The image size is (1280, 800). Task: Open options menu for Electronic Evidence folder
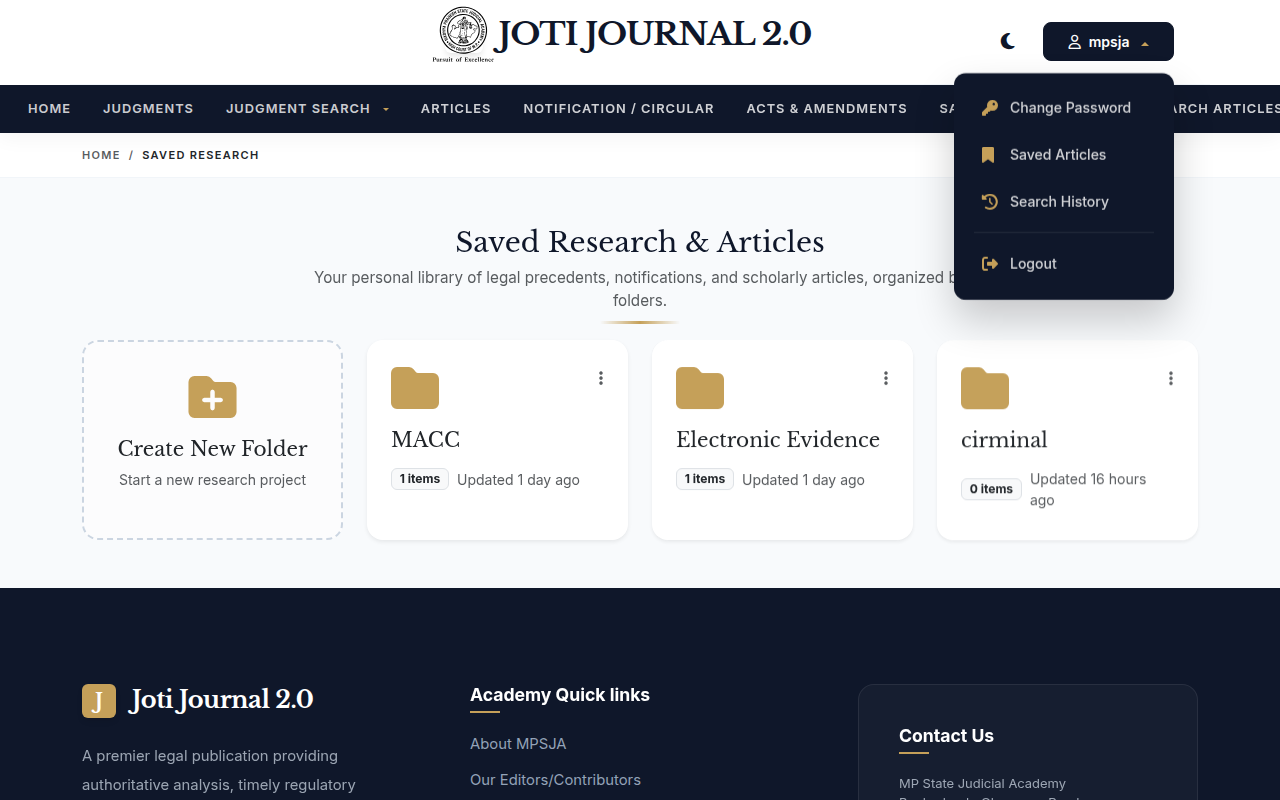[886, 378]
